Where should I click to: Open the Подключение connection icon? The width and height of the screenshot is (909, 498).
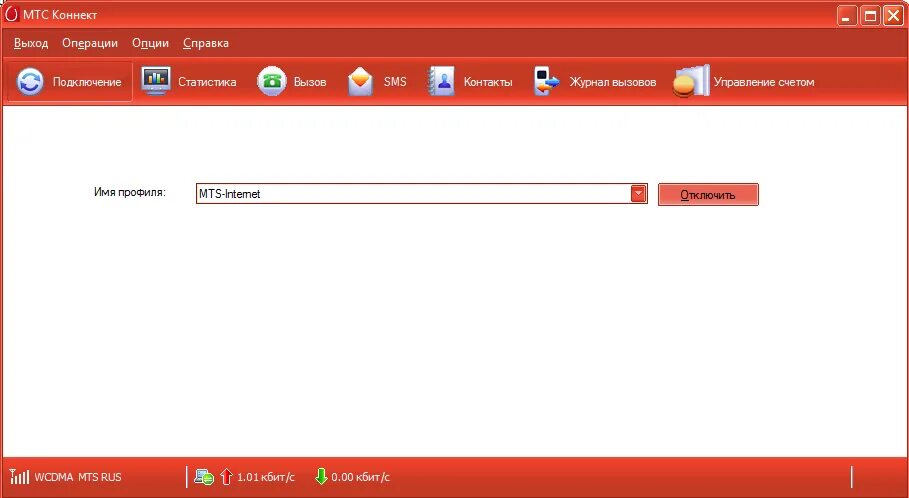(30, 82)
